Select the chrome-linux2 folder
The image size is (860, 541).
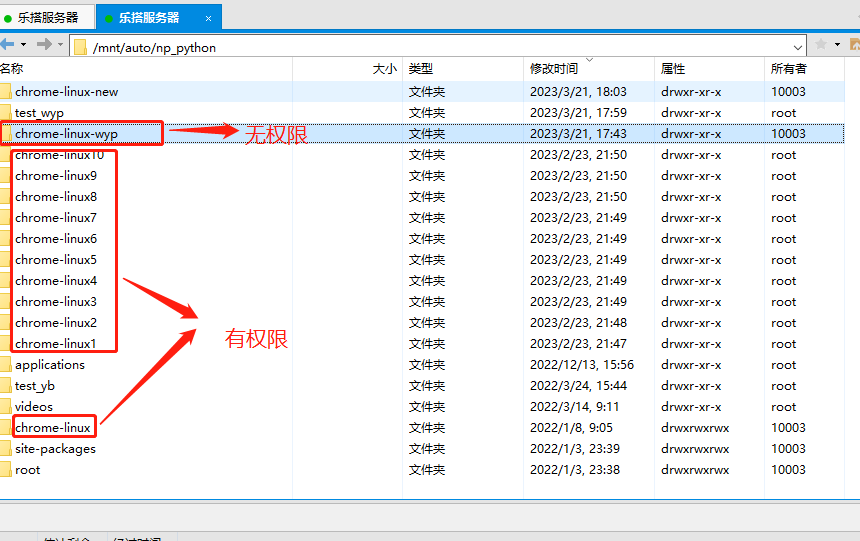coord(56,323)
